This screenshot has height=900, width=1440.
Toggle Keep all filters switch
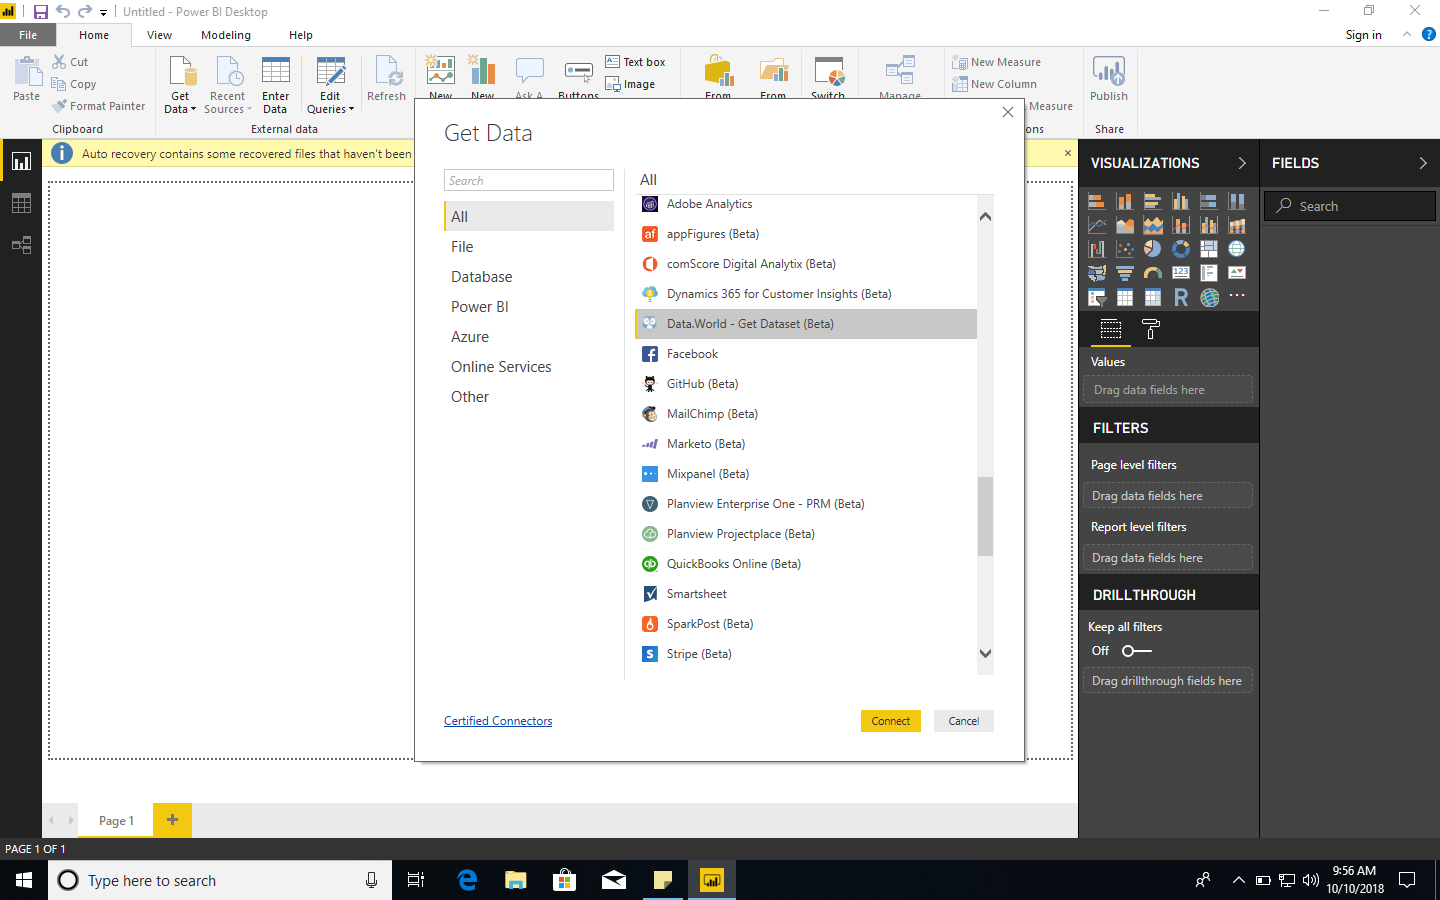click(1136, 651)
